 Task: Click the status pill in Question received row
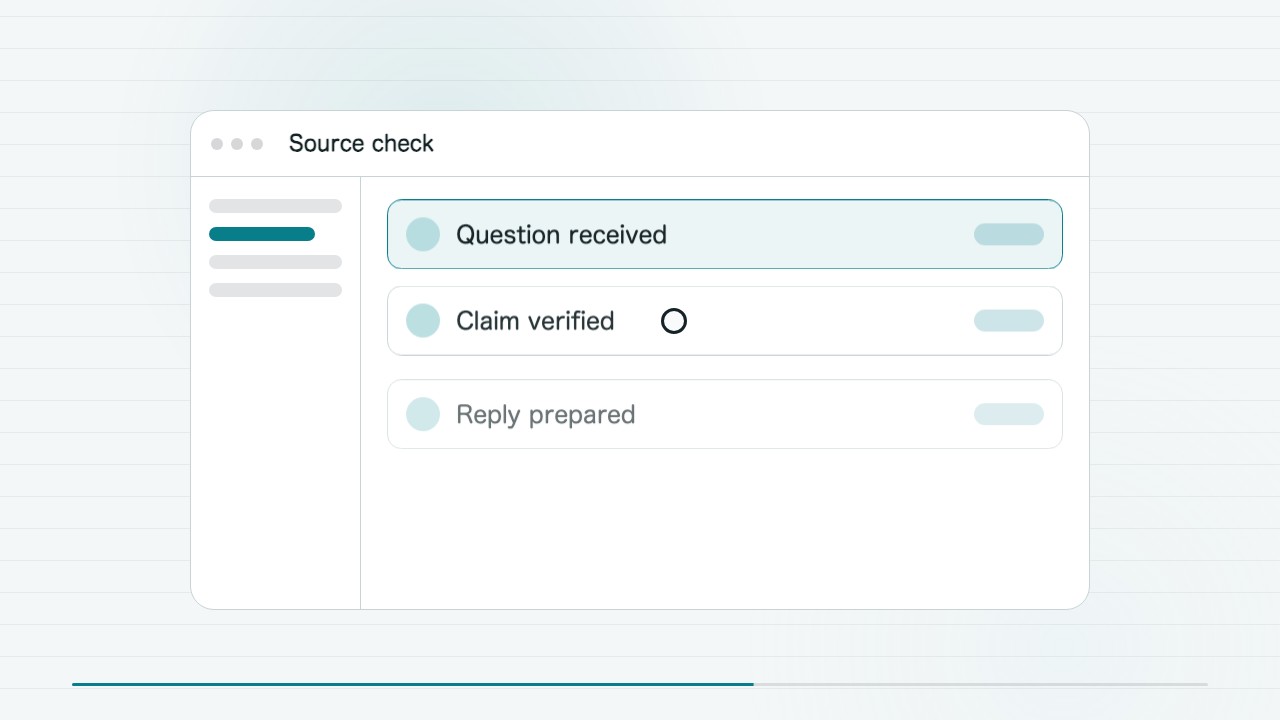tap(1009, 234)
